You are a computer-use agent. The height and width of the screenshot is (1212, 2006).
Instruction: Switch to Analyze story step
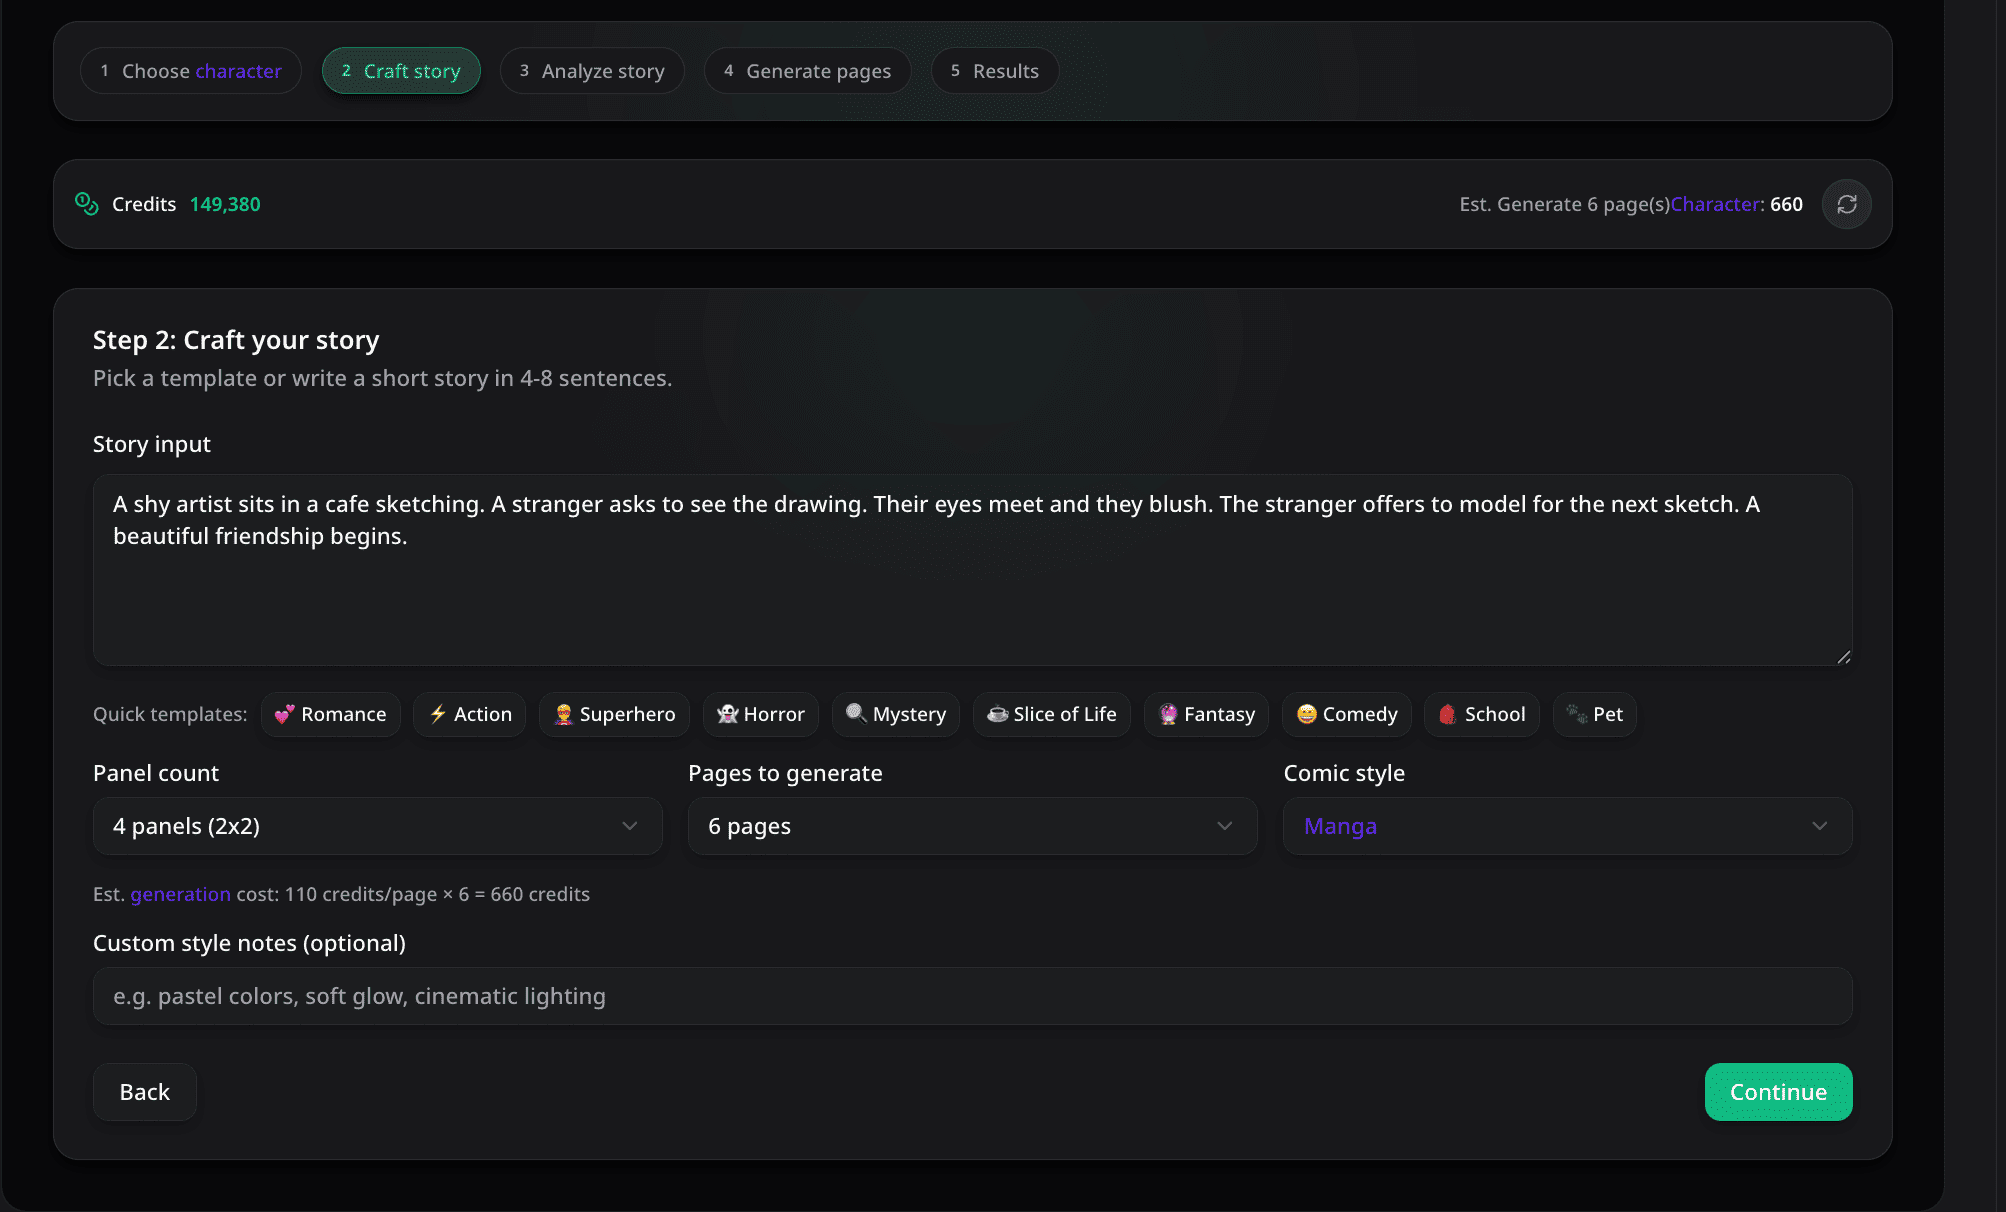coord(592,71)
